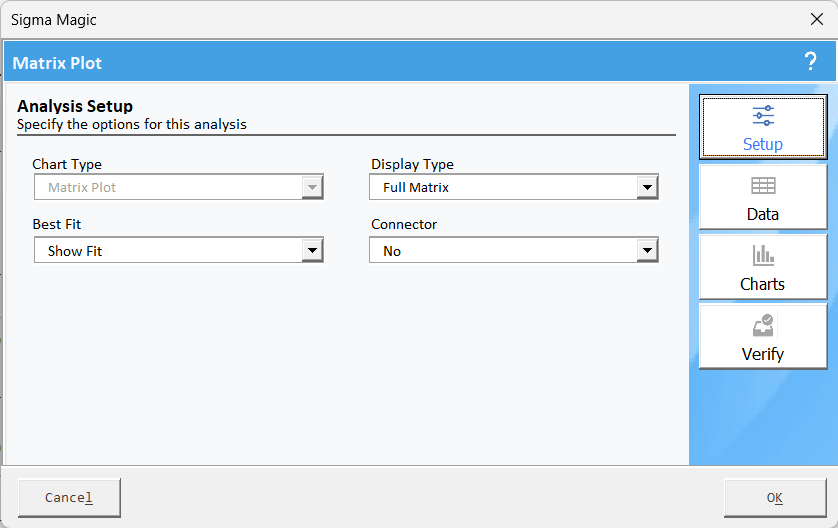Expand the Best Fit dropdown arrow
Image resolution: width=838 pixels, height=528 pixels.
pyautogui.click(x=312, y=251)
